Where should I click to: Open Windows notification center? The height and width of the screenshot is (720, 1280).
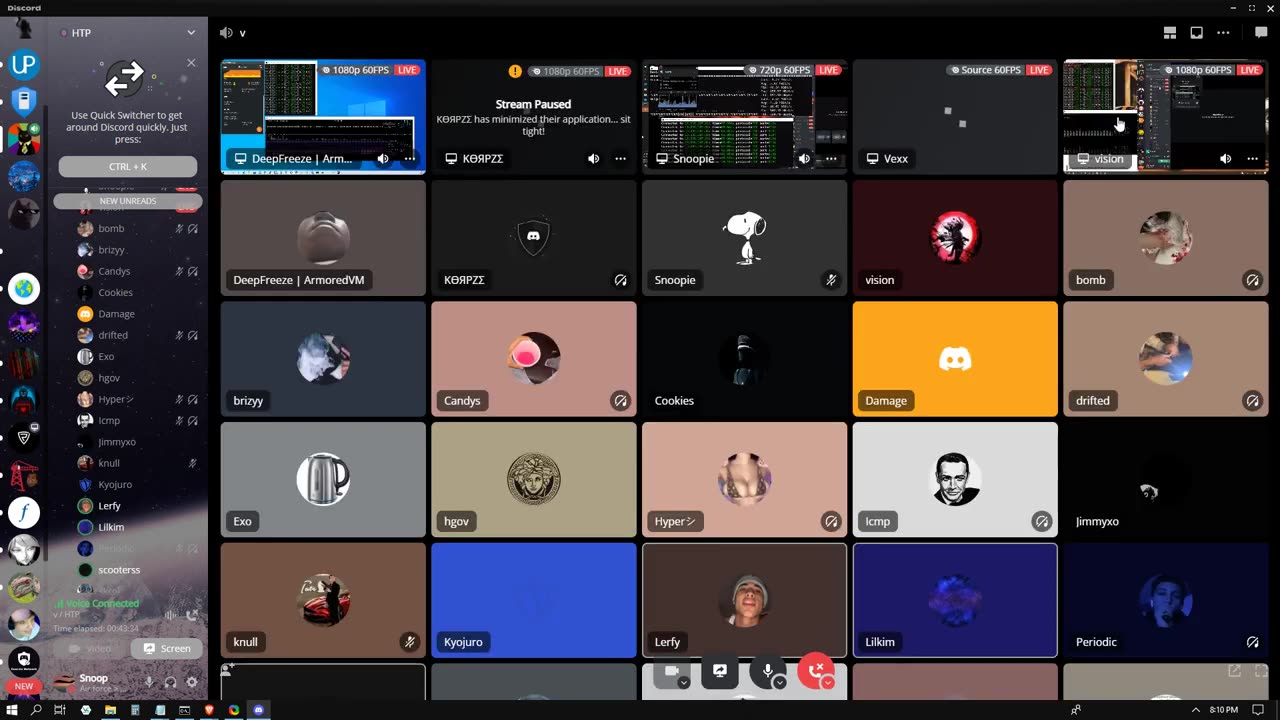[1258, 710]
